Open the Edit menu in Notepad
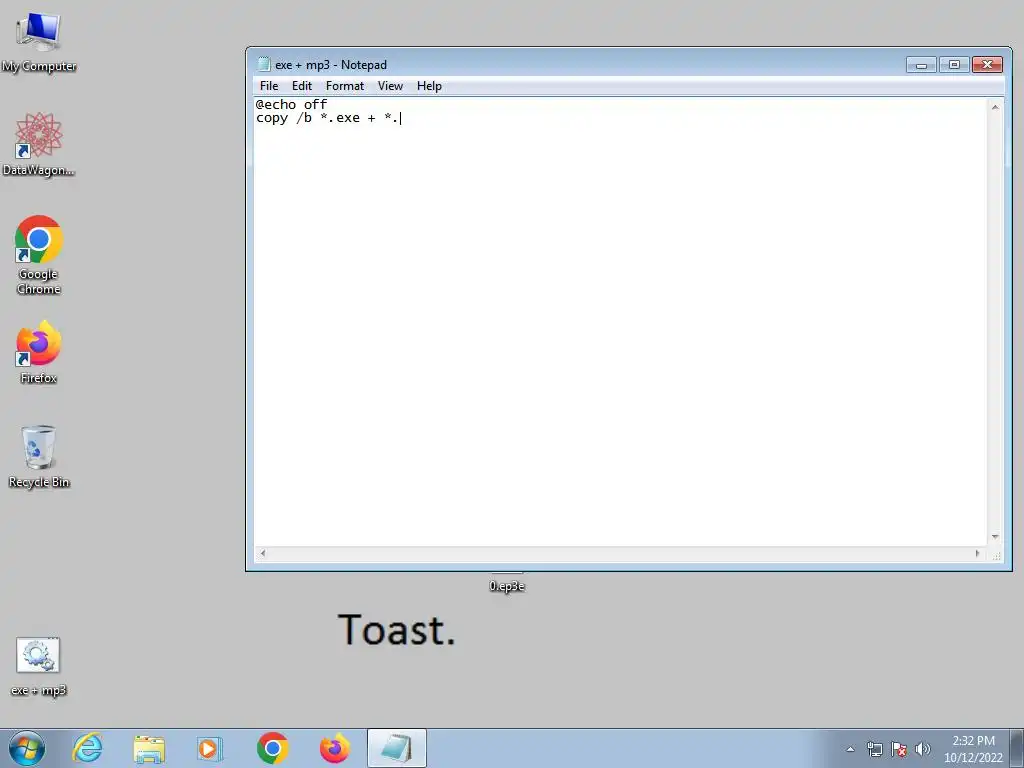Image resolution: width=1024 pixels, height=768 pixels. pyautogui.click(x=302, y=86)
